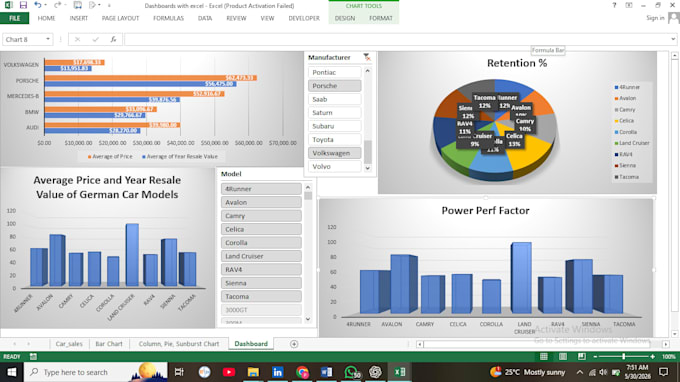Add a new sheet with plus icon
680x382 pixels.
[294, 344]
